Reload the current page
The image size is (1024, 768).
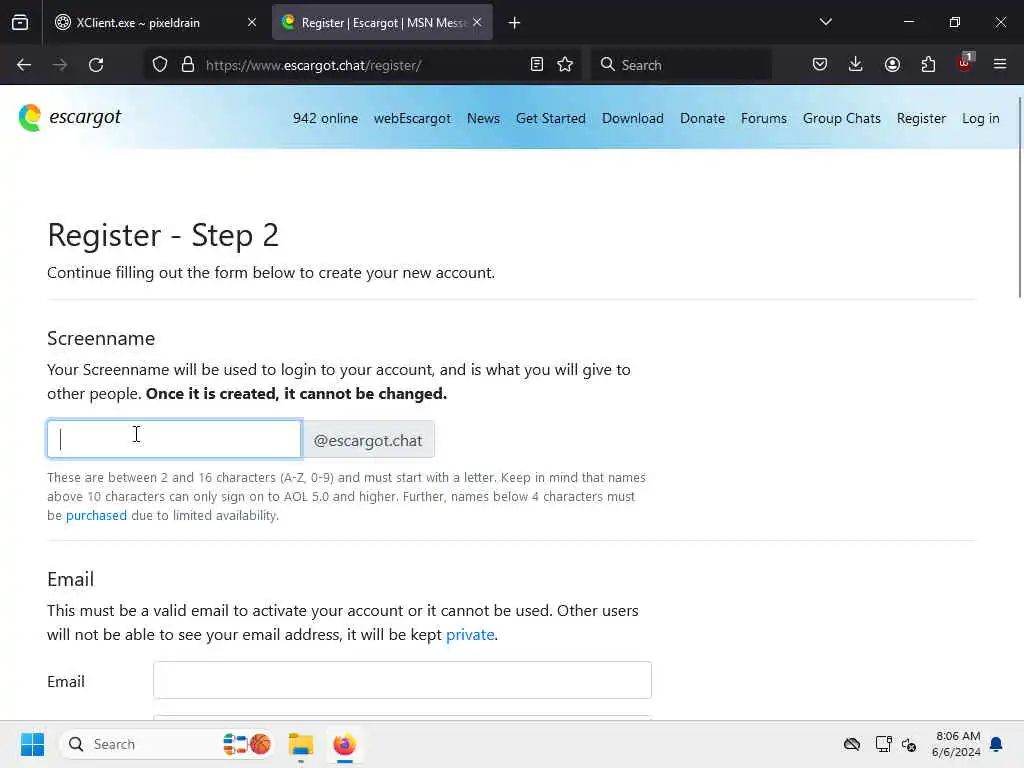[96, 65]
